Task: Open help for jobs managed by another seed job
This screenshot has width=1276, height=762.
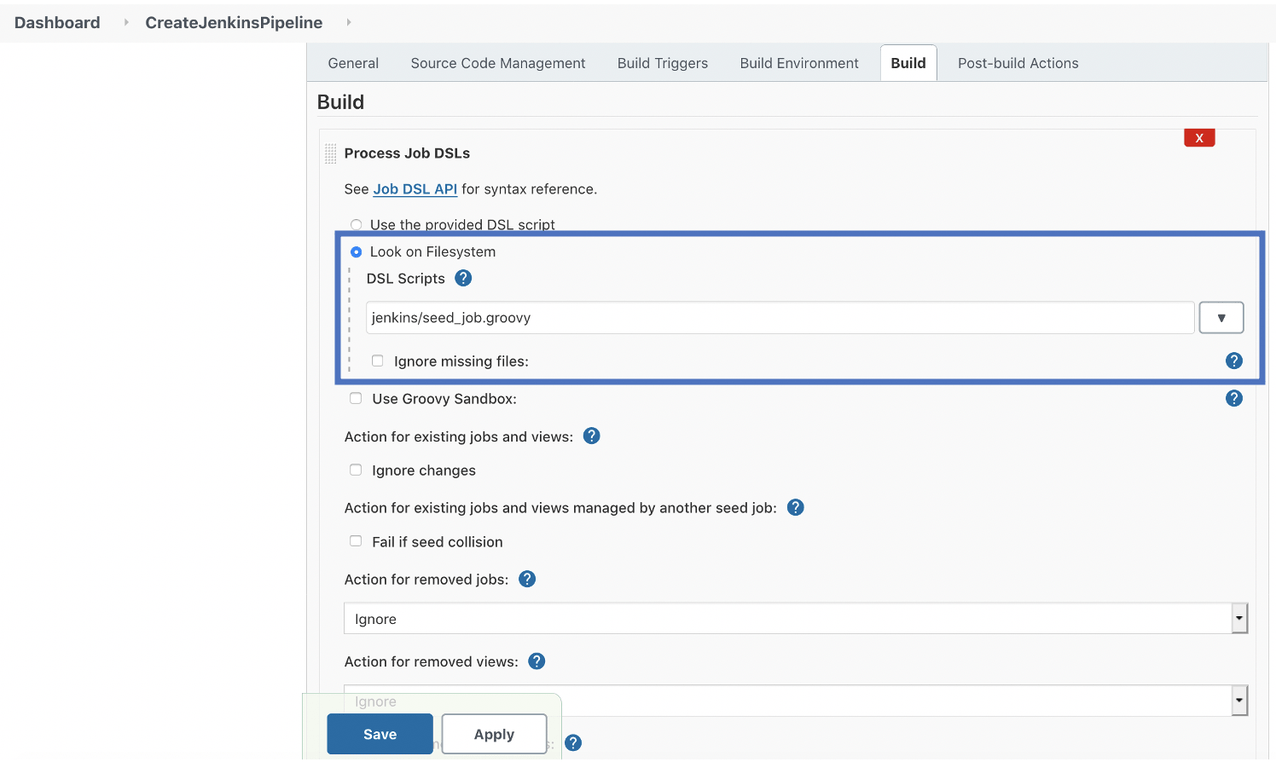Action: pos(796,507)
